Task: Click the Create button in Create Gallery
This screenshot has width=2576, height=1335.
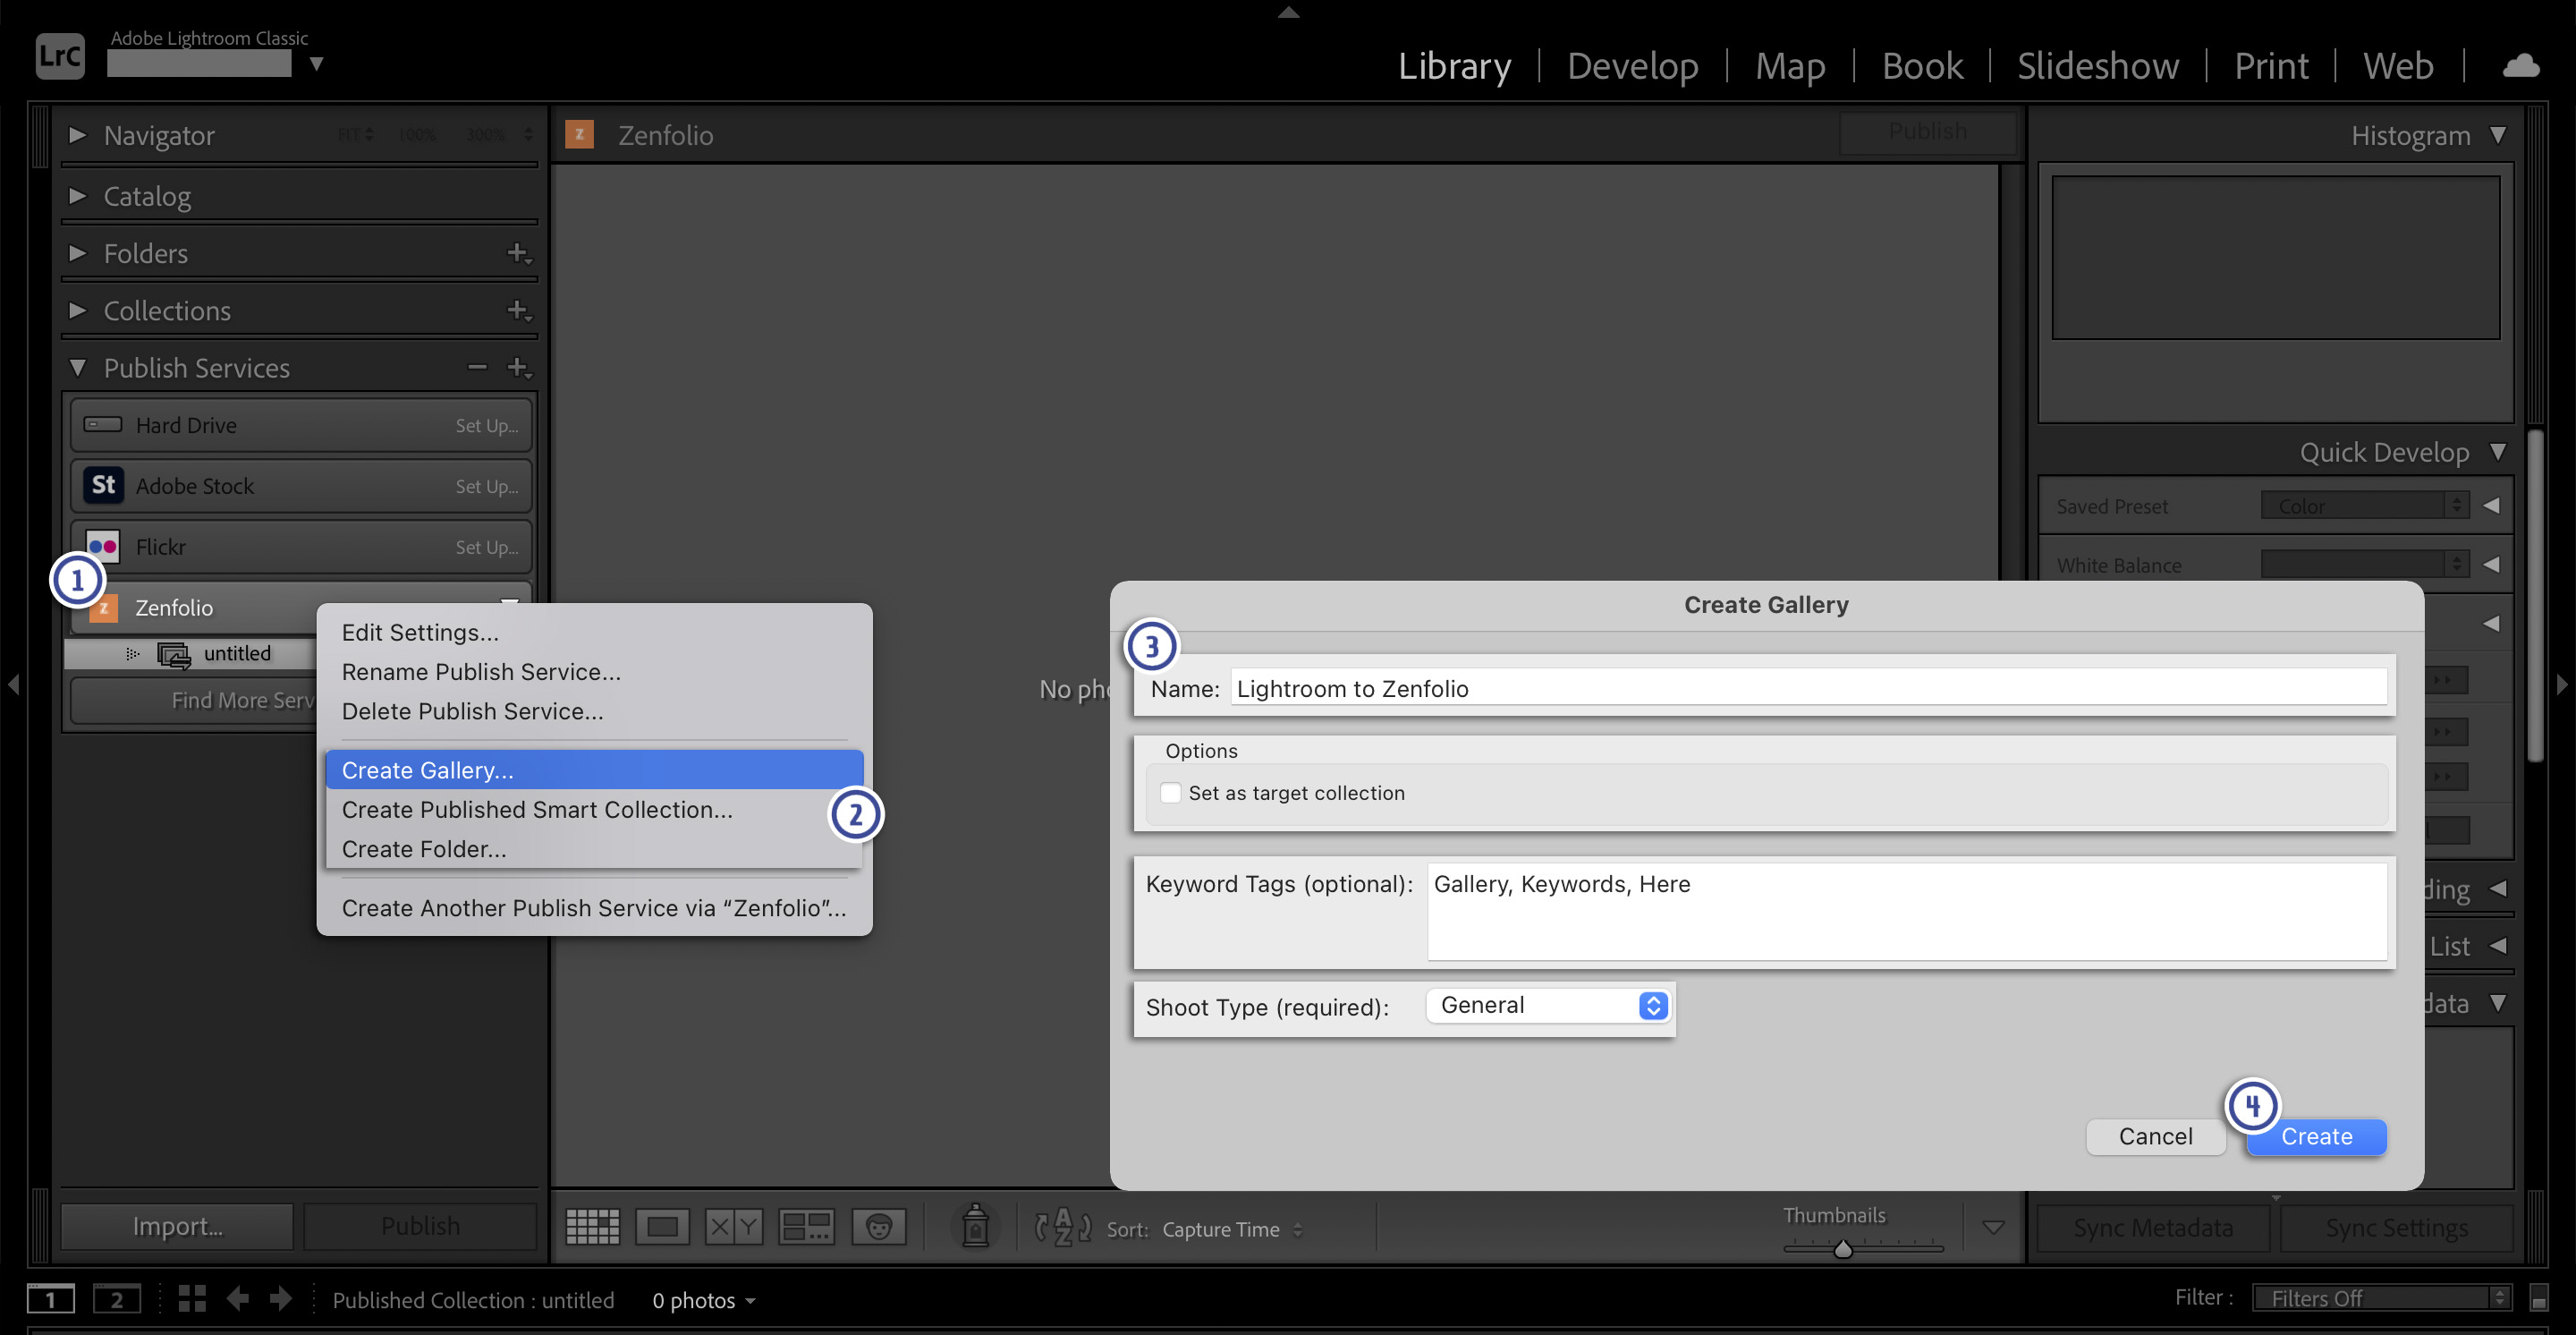Action: click(x=2316, y=1136)
